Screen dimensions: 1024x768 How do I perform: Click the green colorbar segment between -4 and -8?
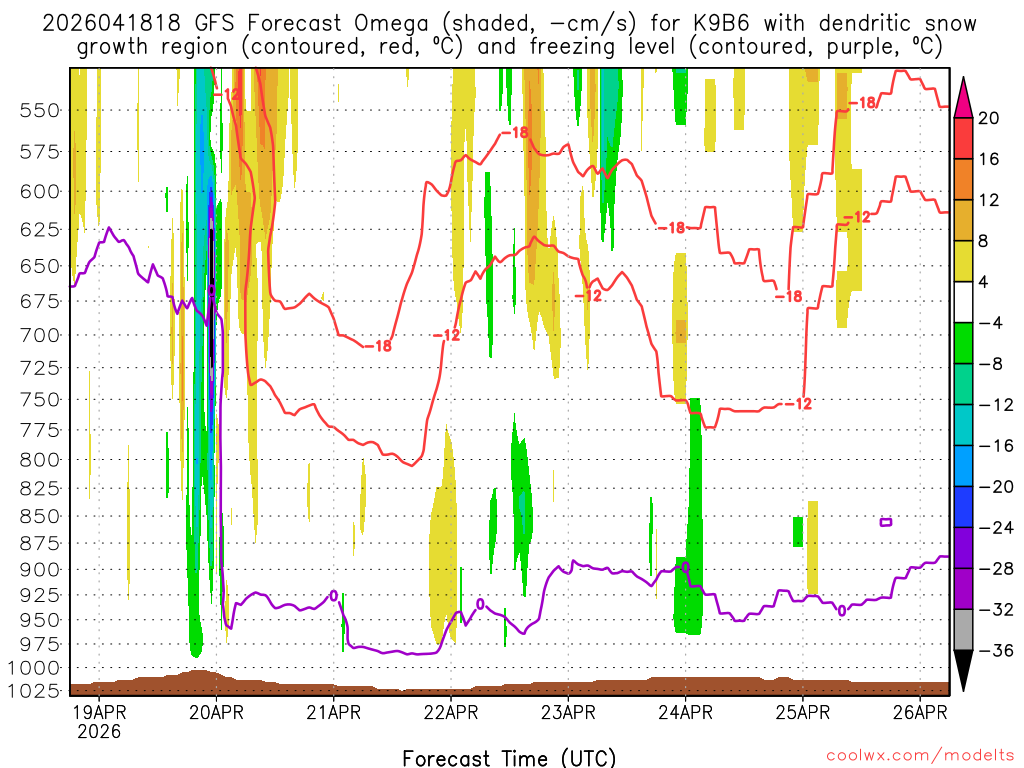(963, 344)
